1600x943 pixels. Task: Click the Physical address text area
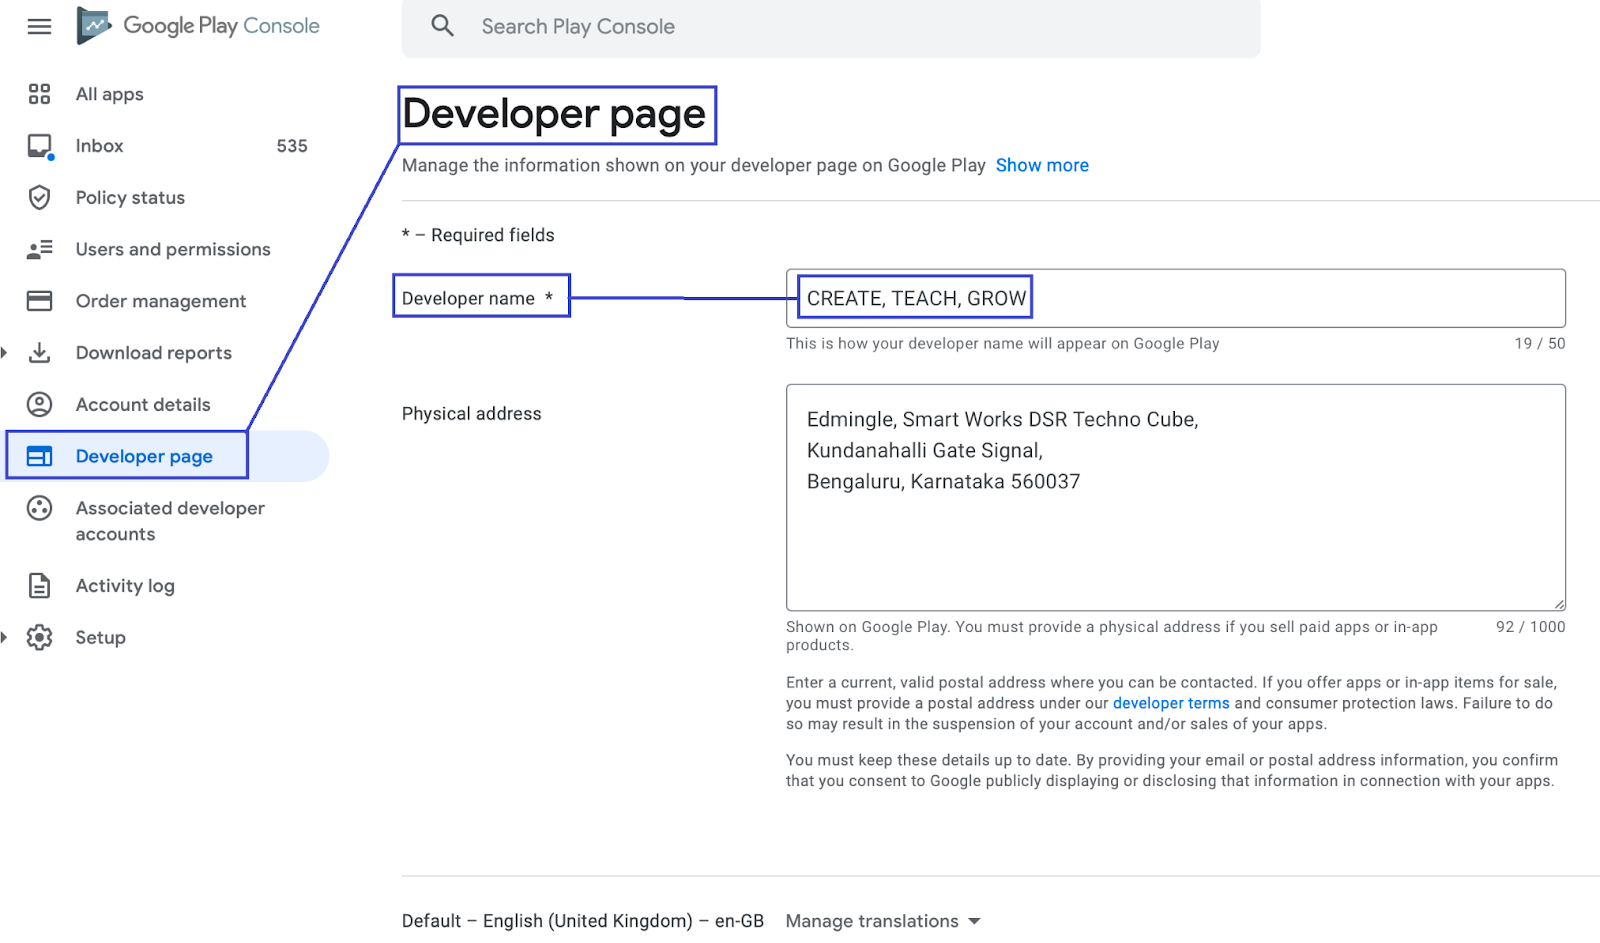1176,497
